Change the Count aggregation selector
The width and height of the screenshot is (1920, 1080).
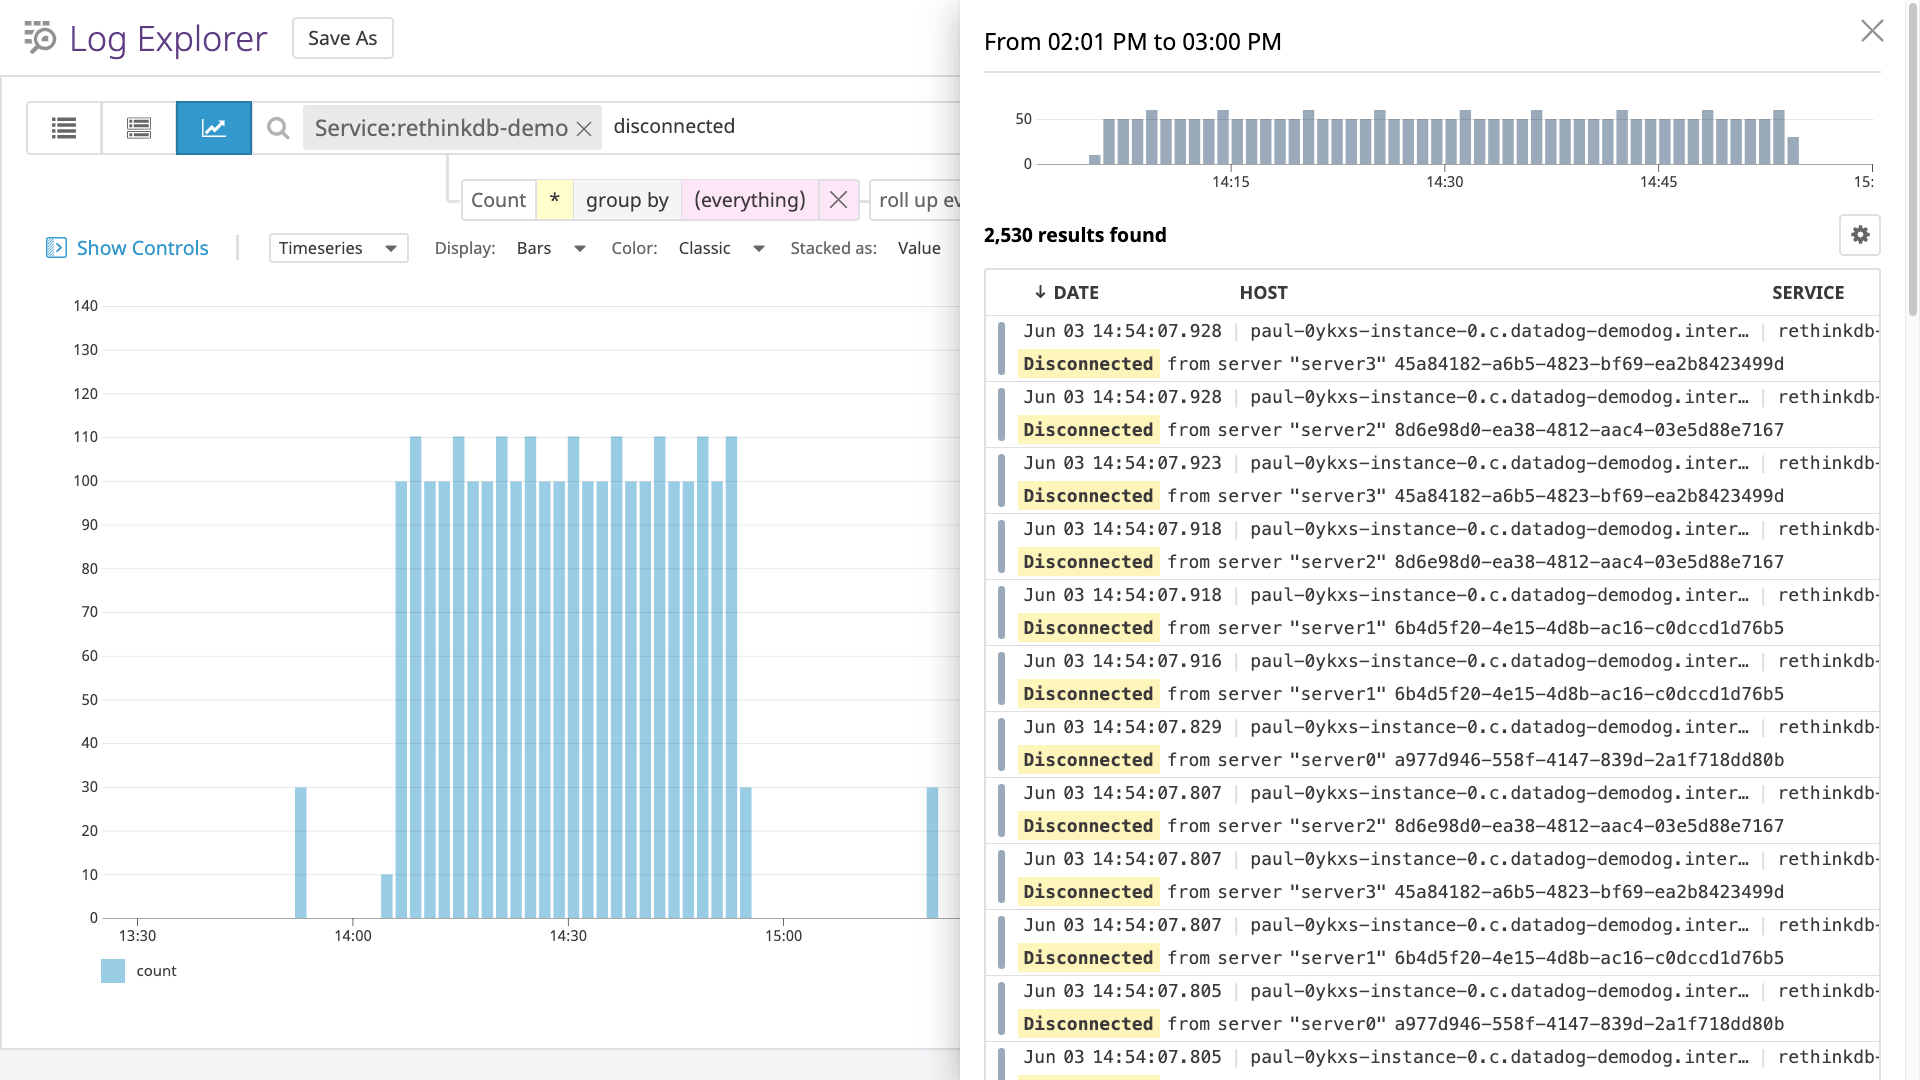coord(499,200)
